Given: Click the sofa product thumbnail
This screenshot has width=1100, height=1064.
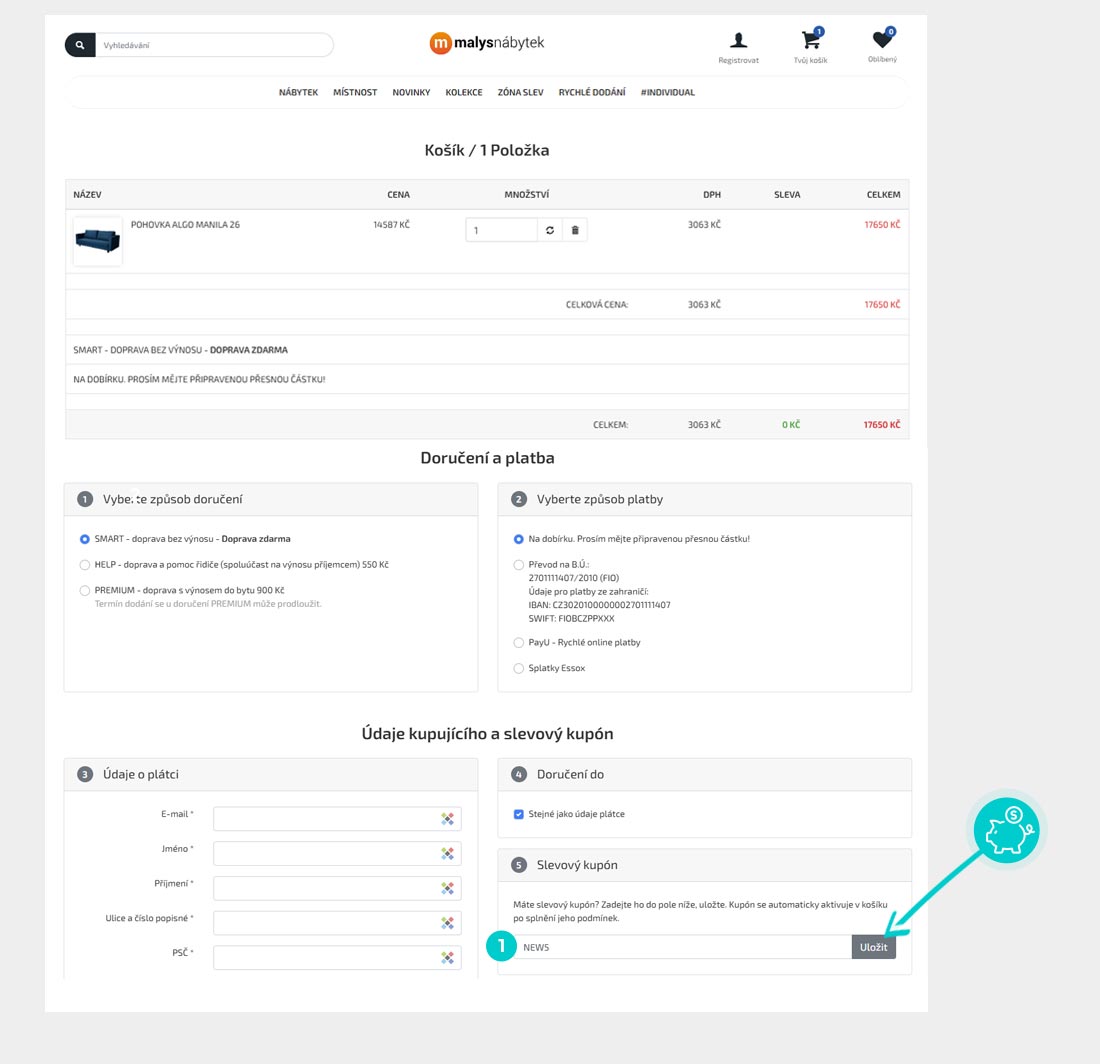Looking at the screenshot, I should point(98,242).
